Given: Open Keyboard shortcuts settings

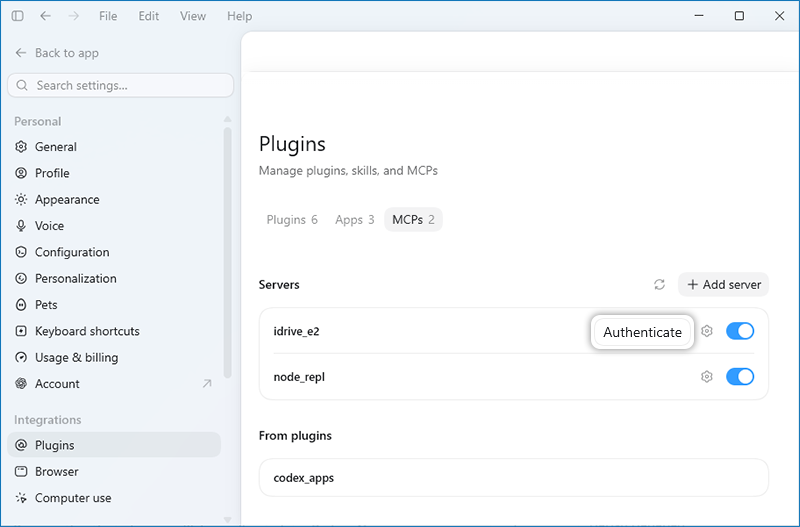Looking at the screenshot, I should tap(114, 331).
